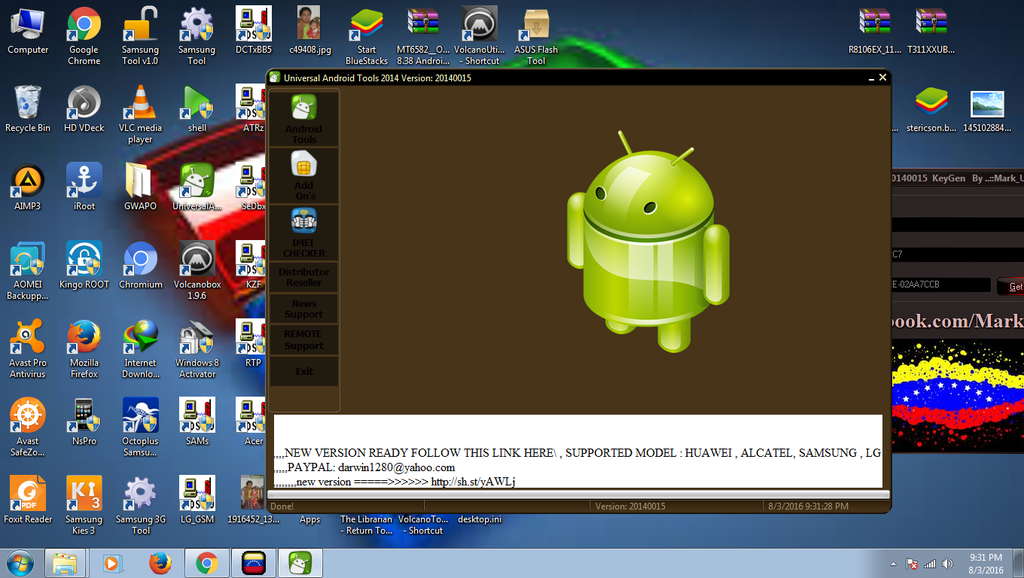
Task: Open Avast SafeZone desktop icon
Action: pos(27,428)
